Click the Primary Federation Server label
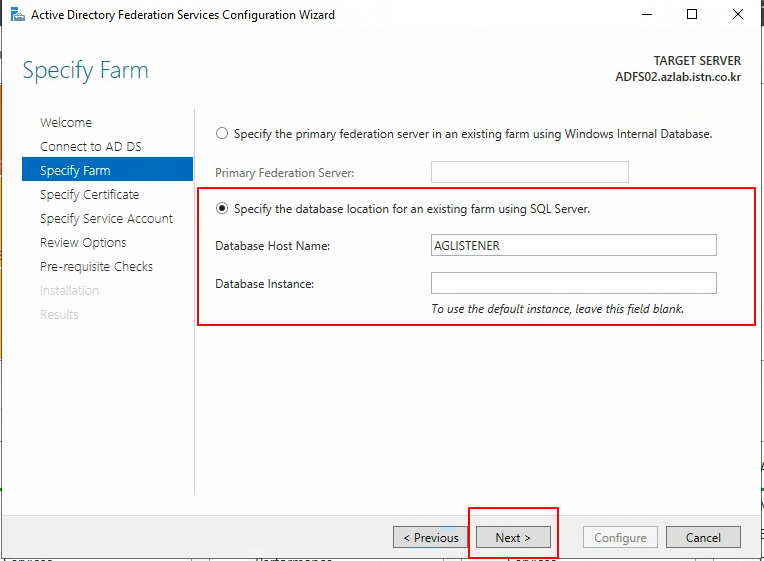 [285, 173]
